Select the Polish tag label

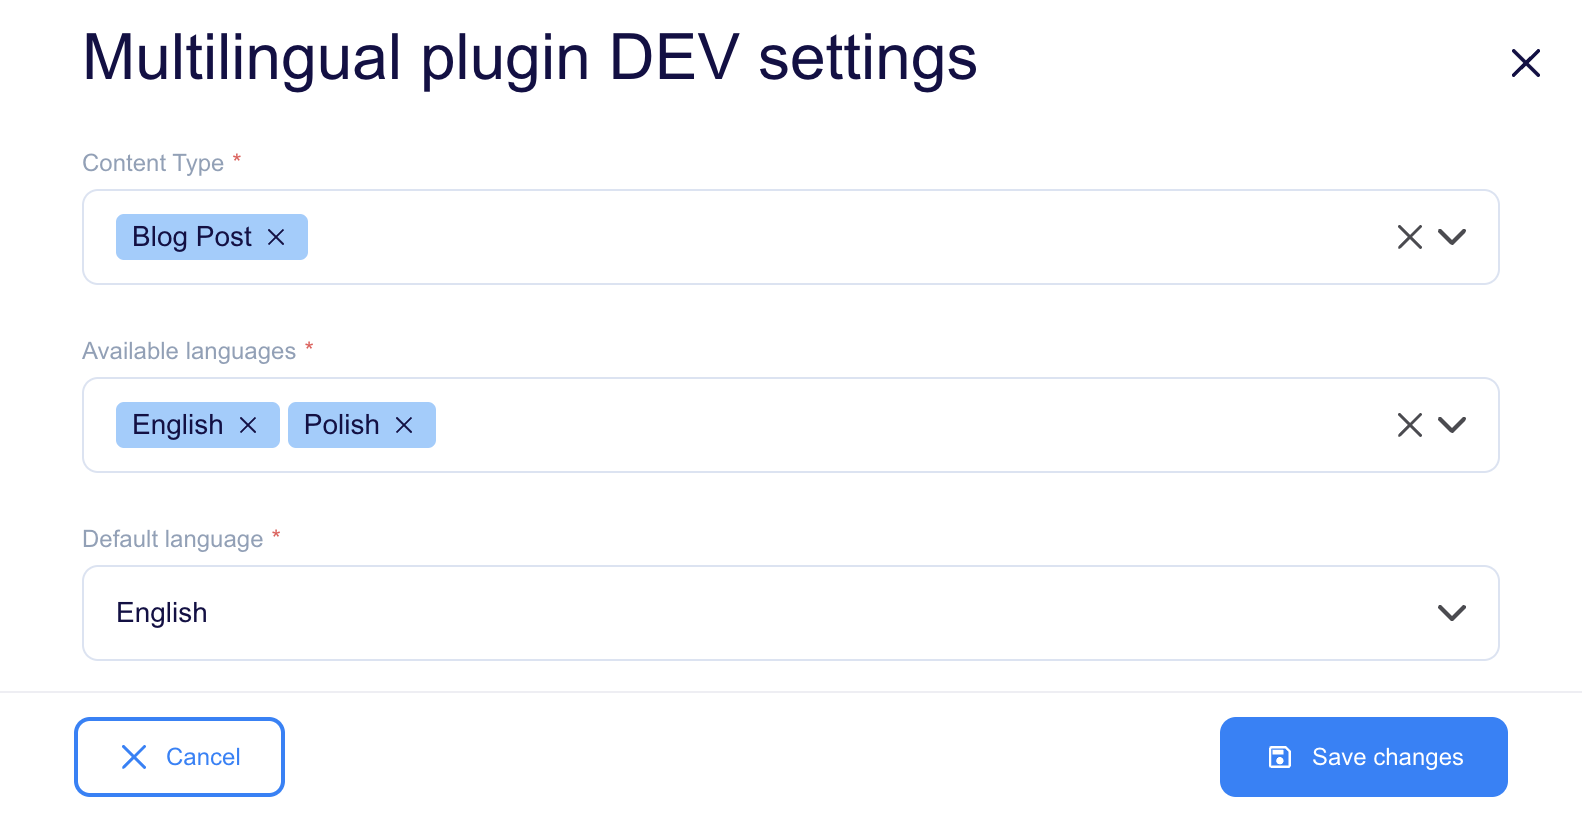click(x=342, y=425)
